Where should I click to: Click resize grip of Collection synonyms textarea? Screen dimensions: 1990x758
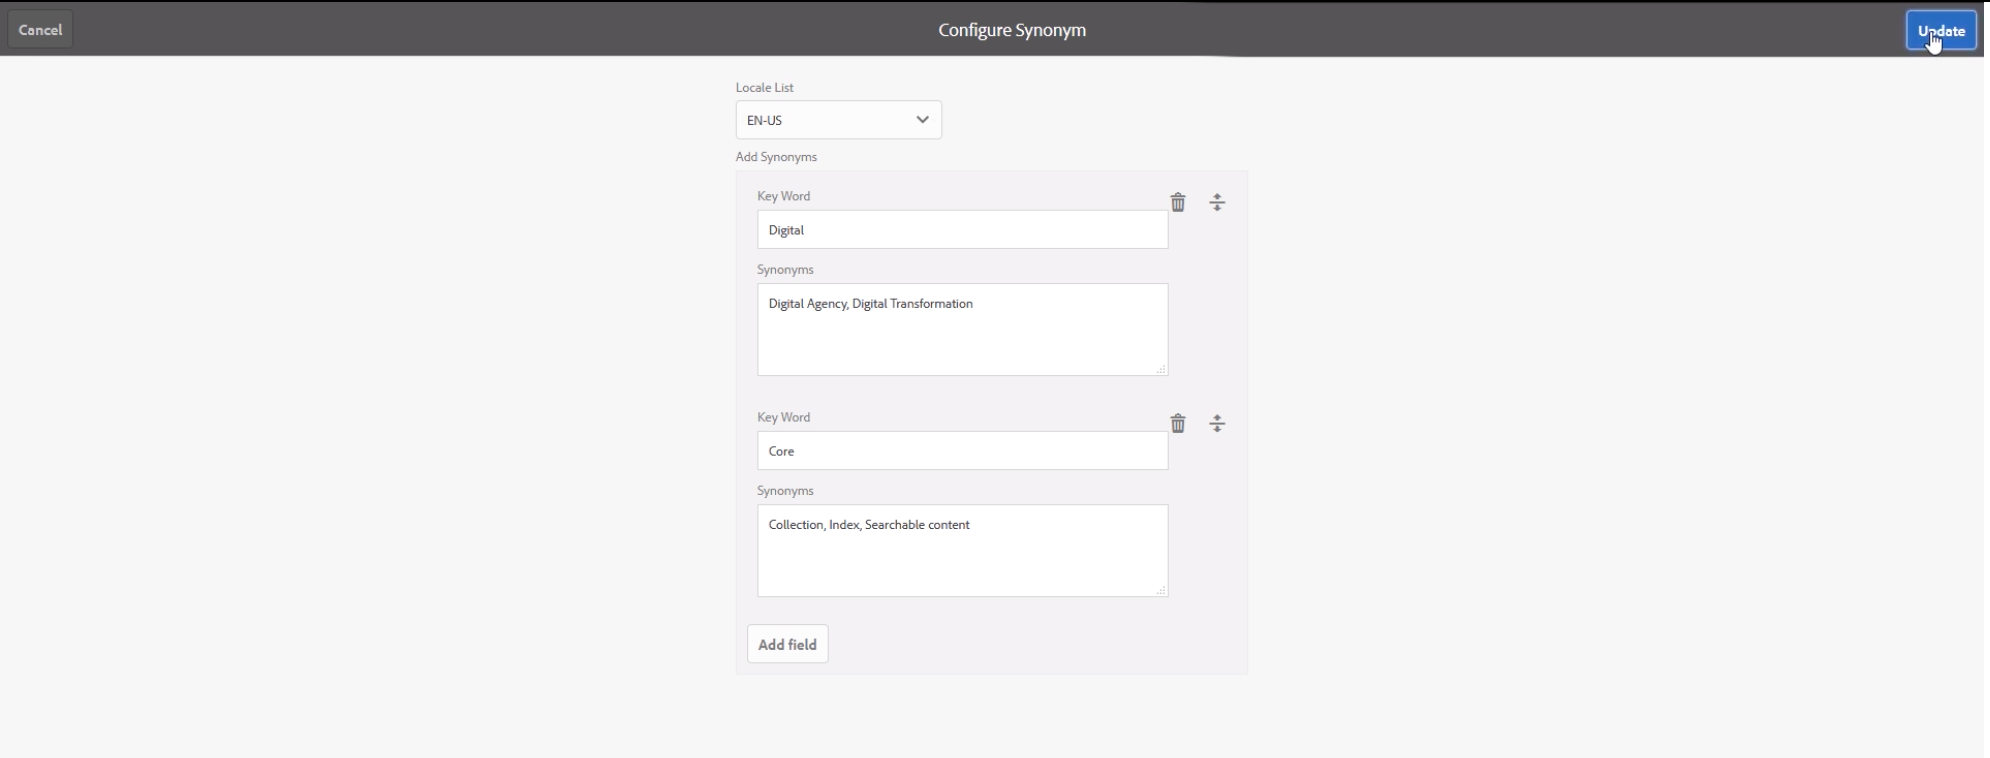coord(1161,591)
